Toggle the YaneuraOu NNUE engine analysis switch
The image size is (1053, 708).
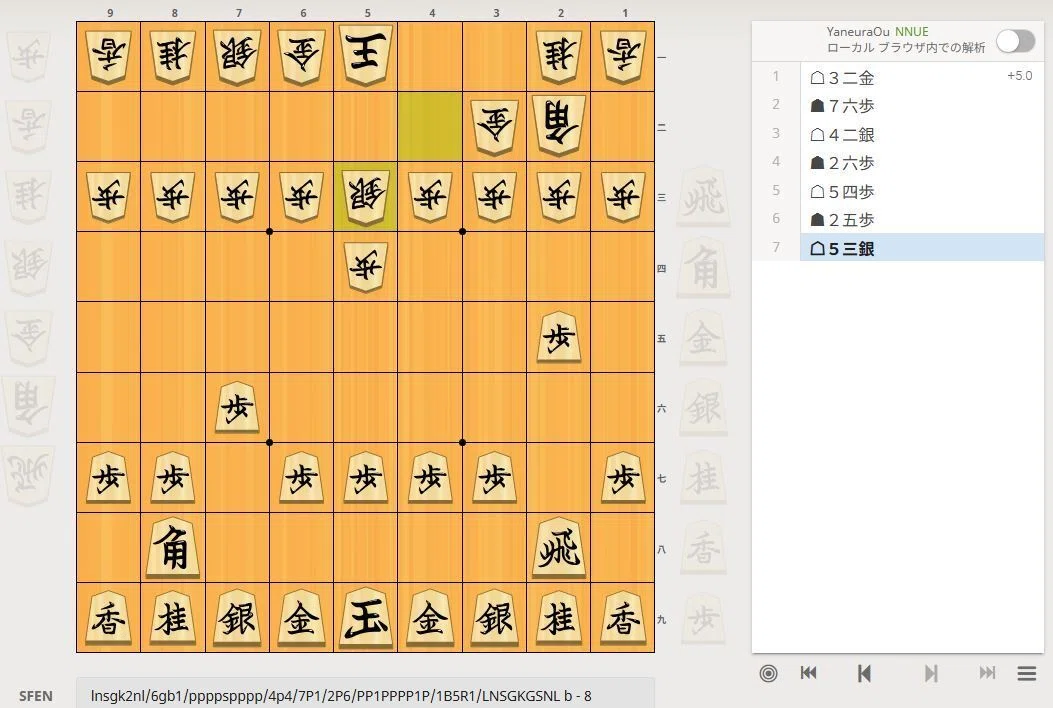coord(1015,41)
